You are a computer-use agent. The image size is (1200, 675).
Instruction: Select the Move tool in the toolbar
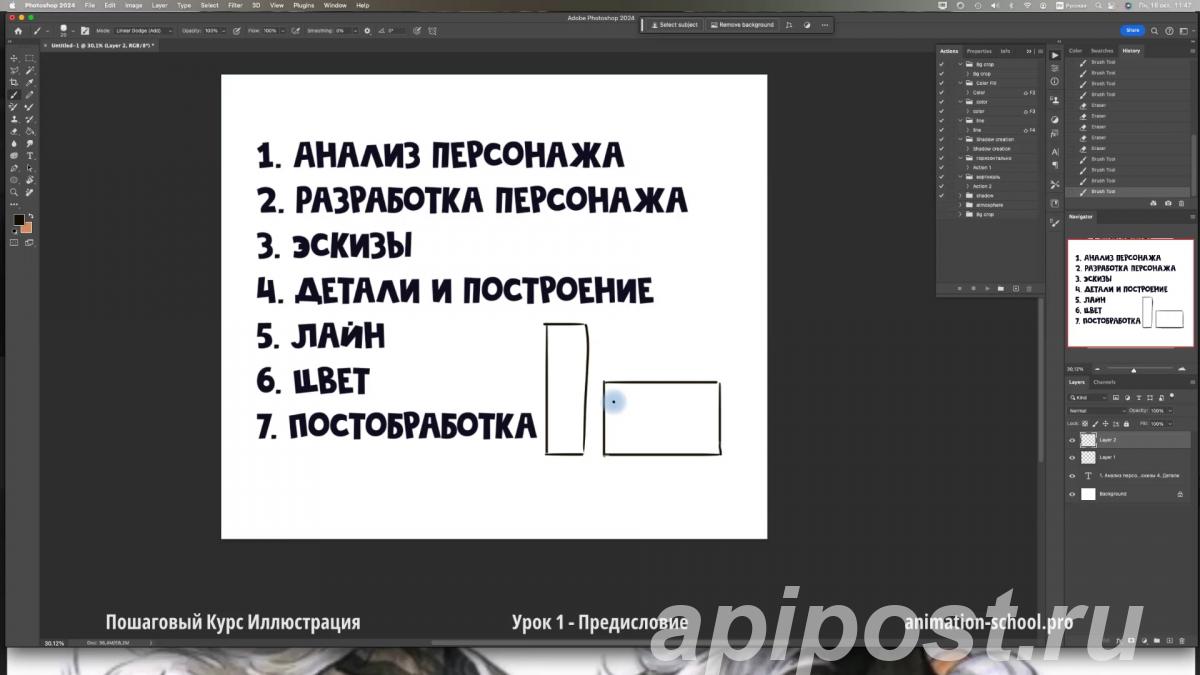14,58
